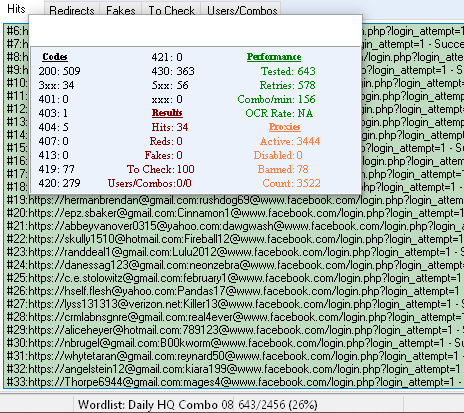Click the 'OCR Rate: NA' entry

[x=279, y=113]
